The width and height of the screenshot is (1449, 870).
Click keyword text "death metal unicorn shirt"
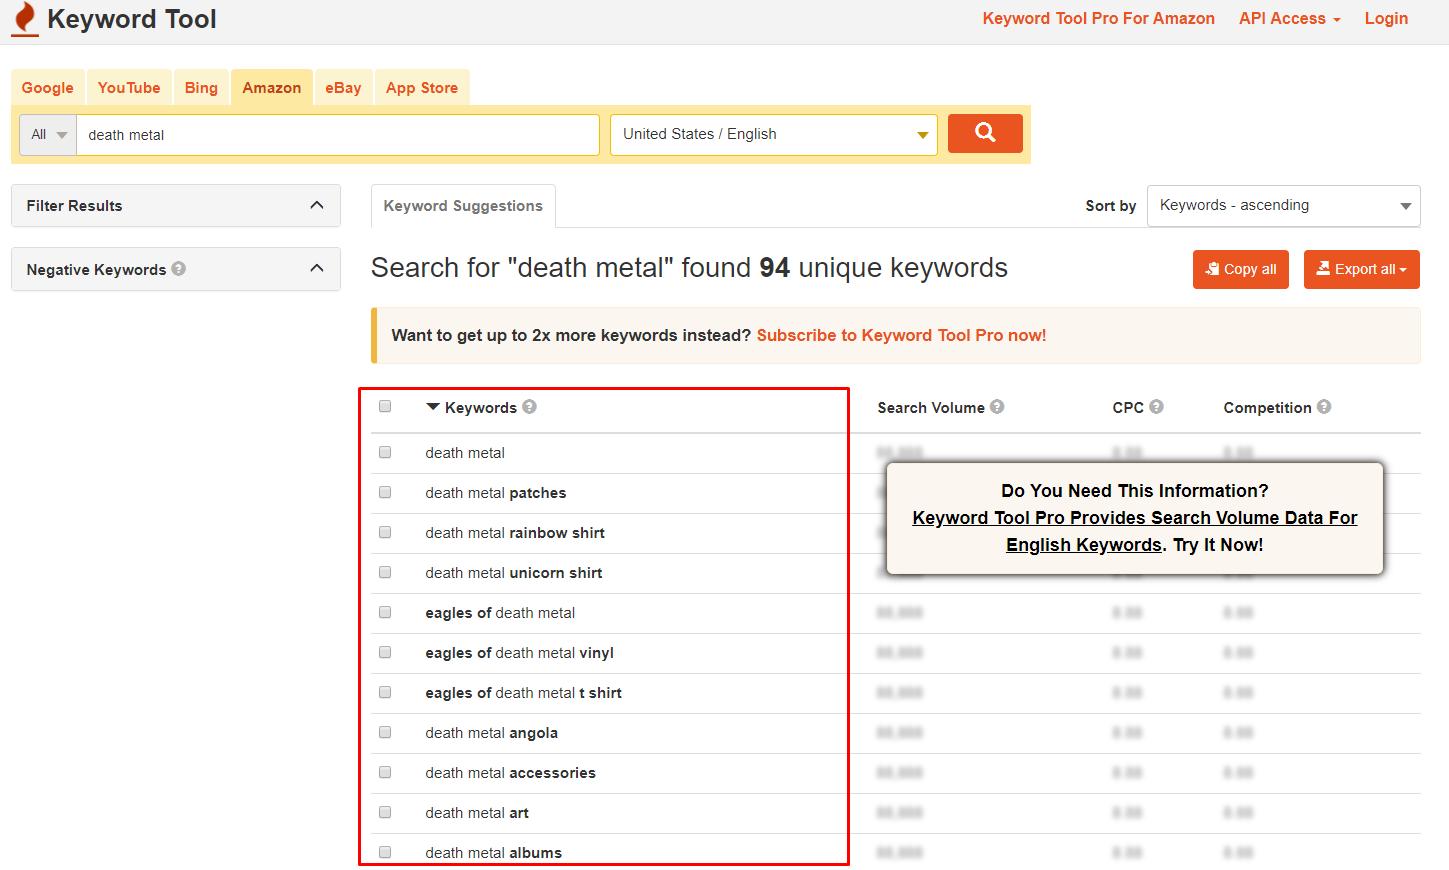tap(513, 573)
